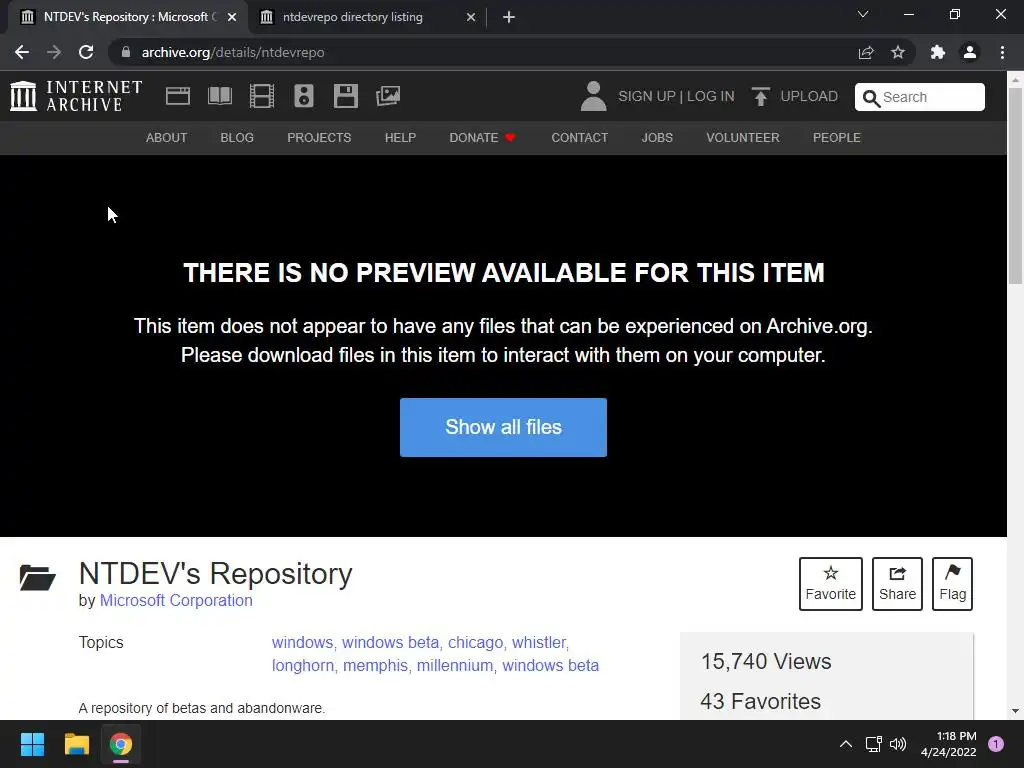Click the browser forward arrow
Viewport: 1024px width, 768px height.
click(54, 52)
